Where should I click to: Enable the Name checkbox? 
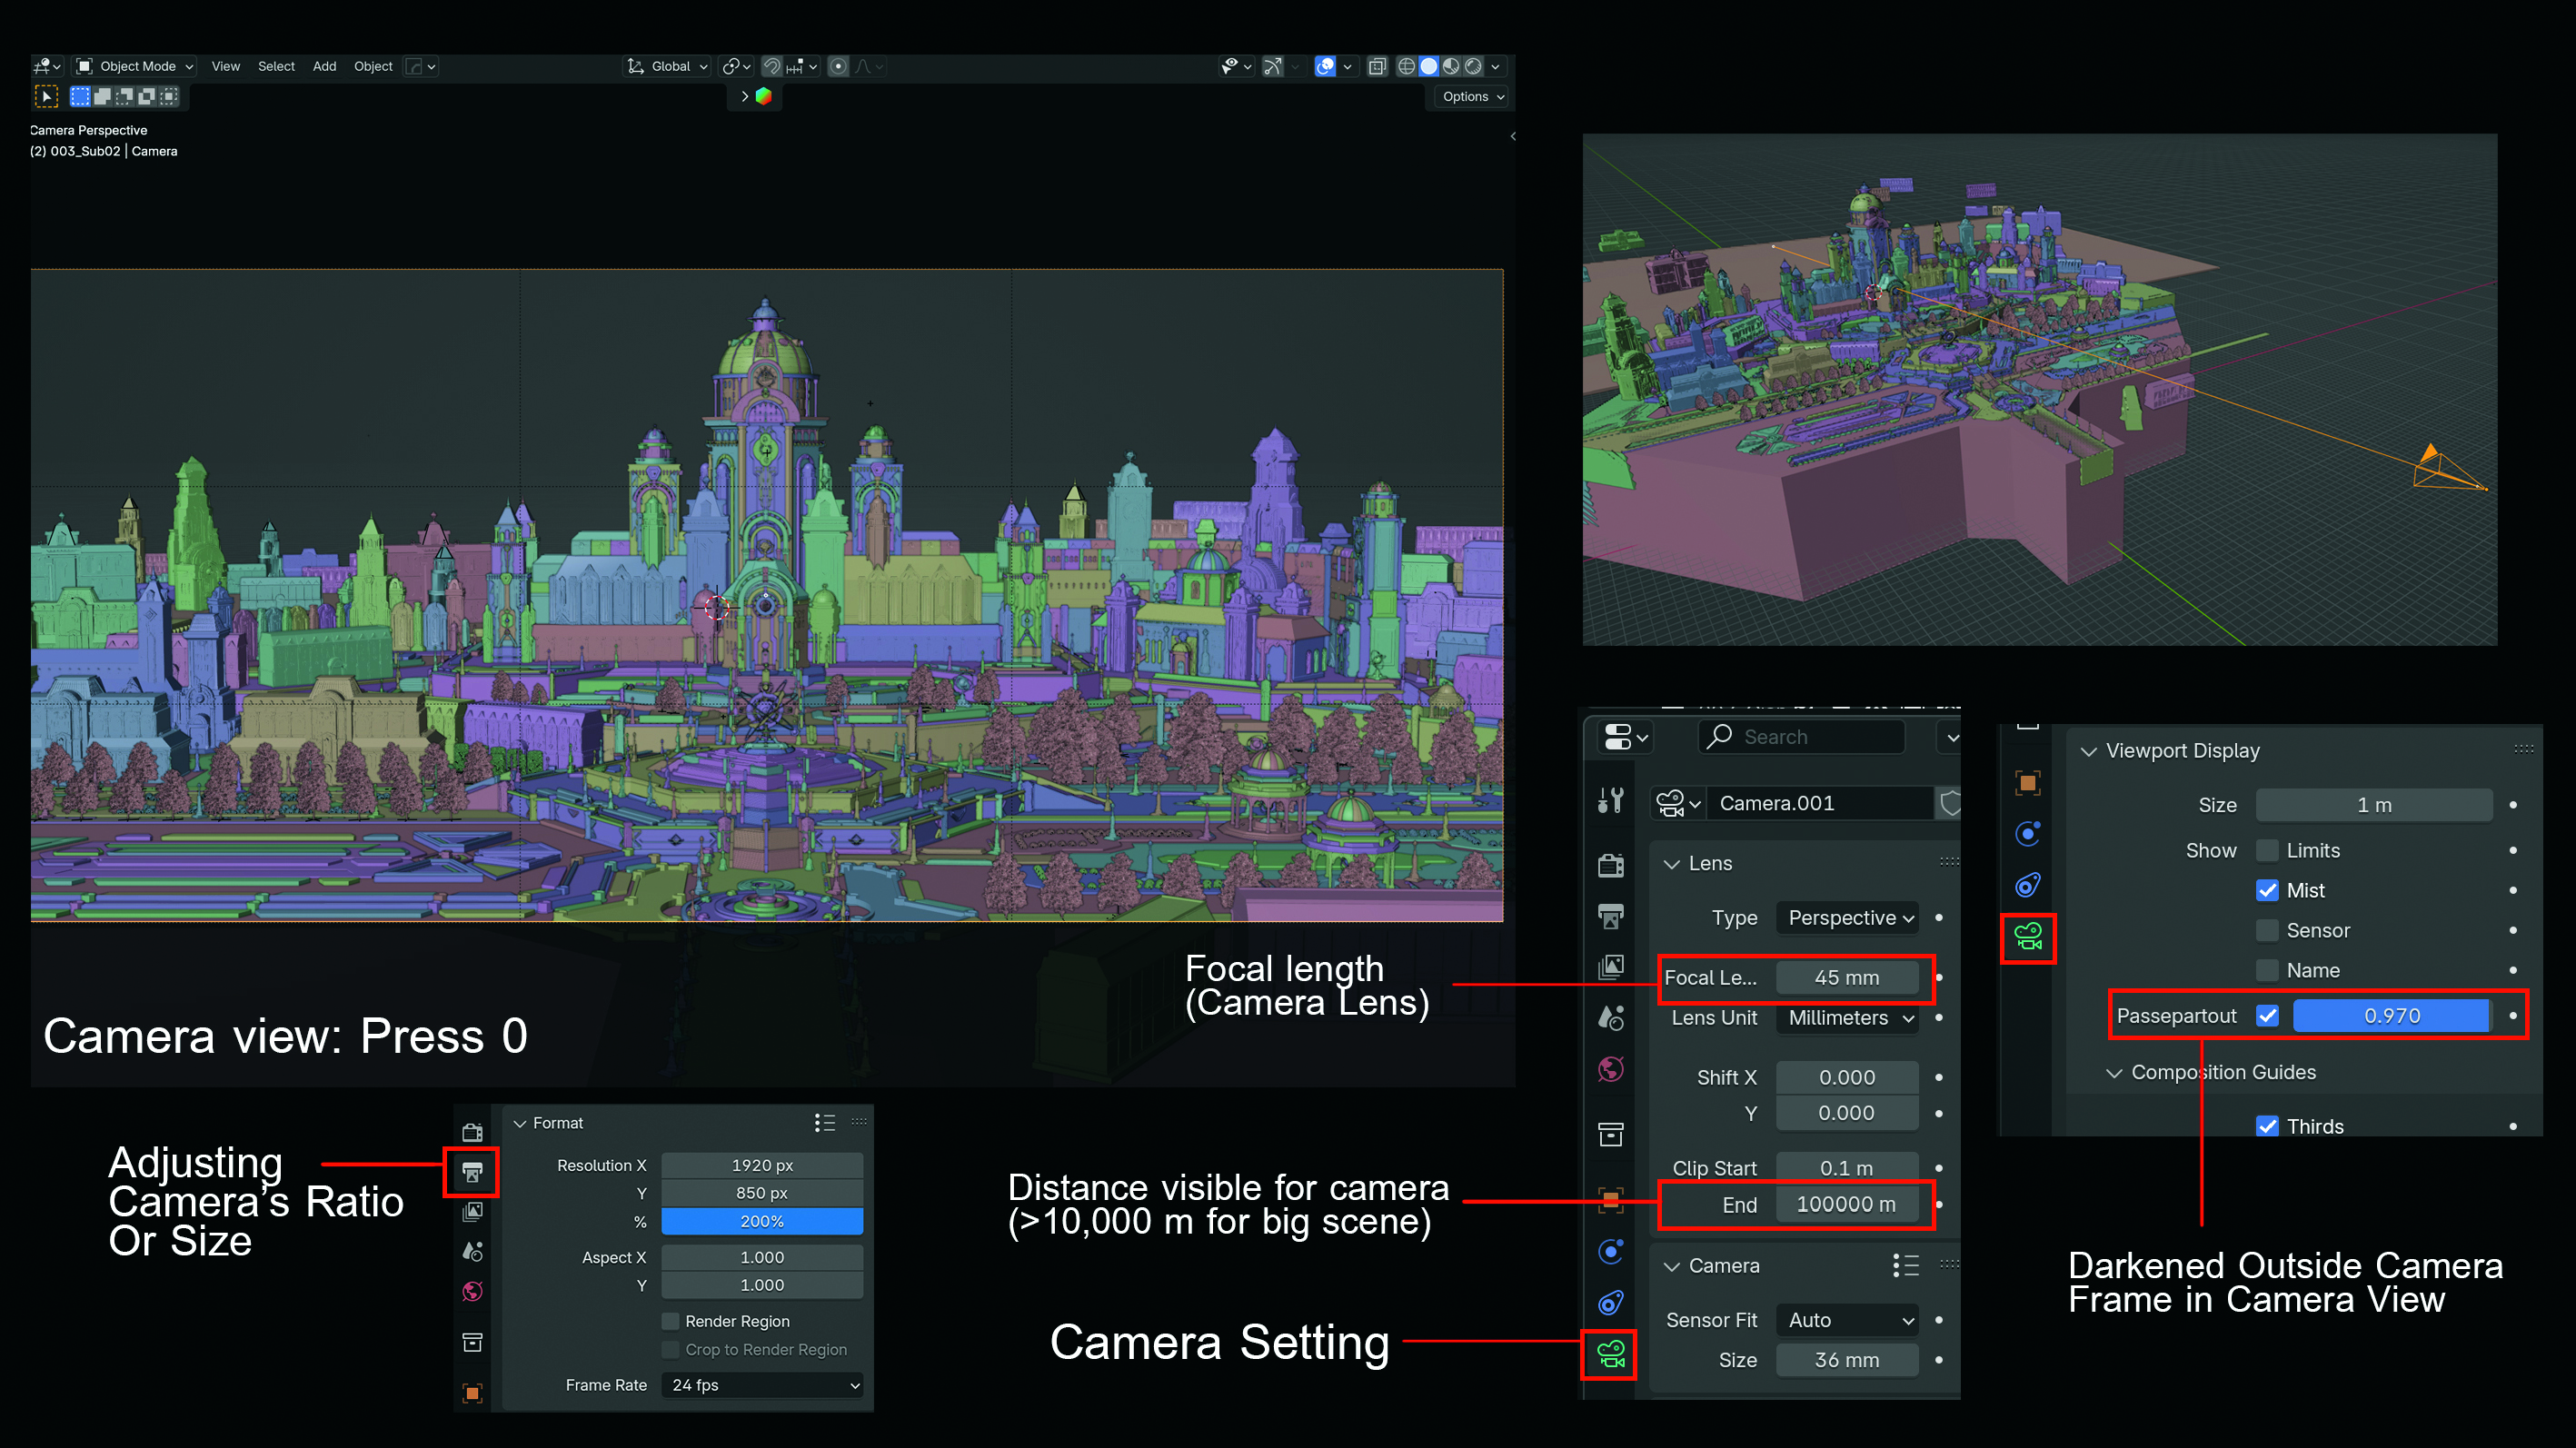(x=2267, y=970)
